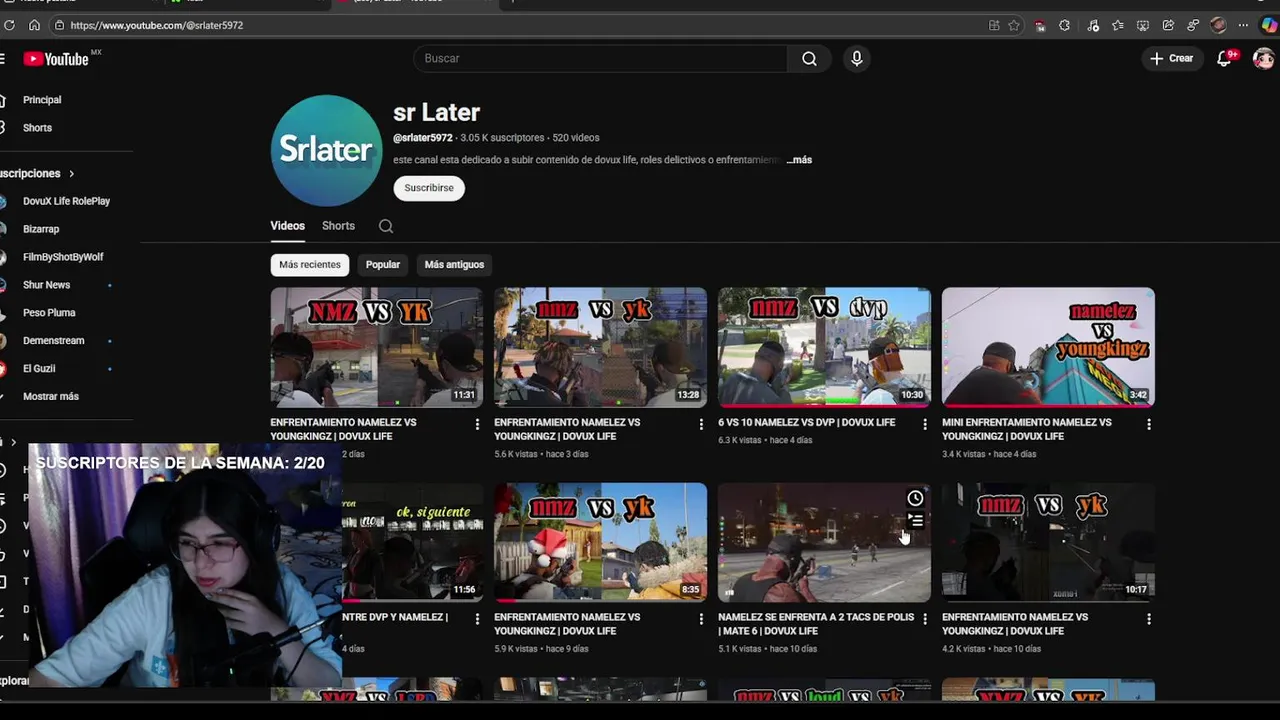The width and height of the screenshot is (1280, 720).
Task: Open the Peso Pluma subscription
Action: pyautogui.click(x=49, y=313)
